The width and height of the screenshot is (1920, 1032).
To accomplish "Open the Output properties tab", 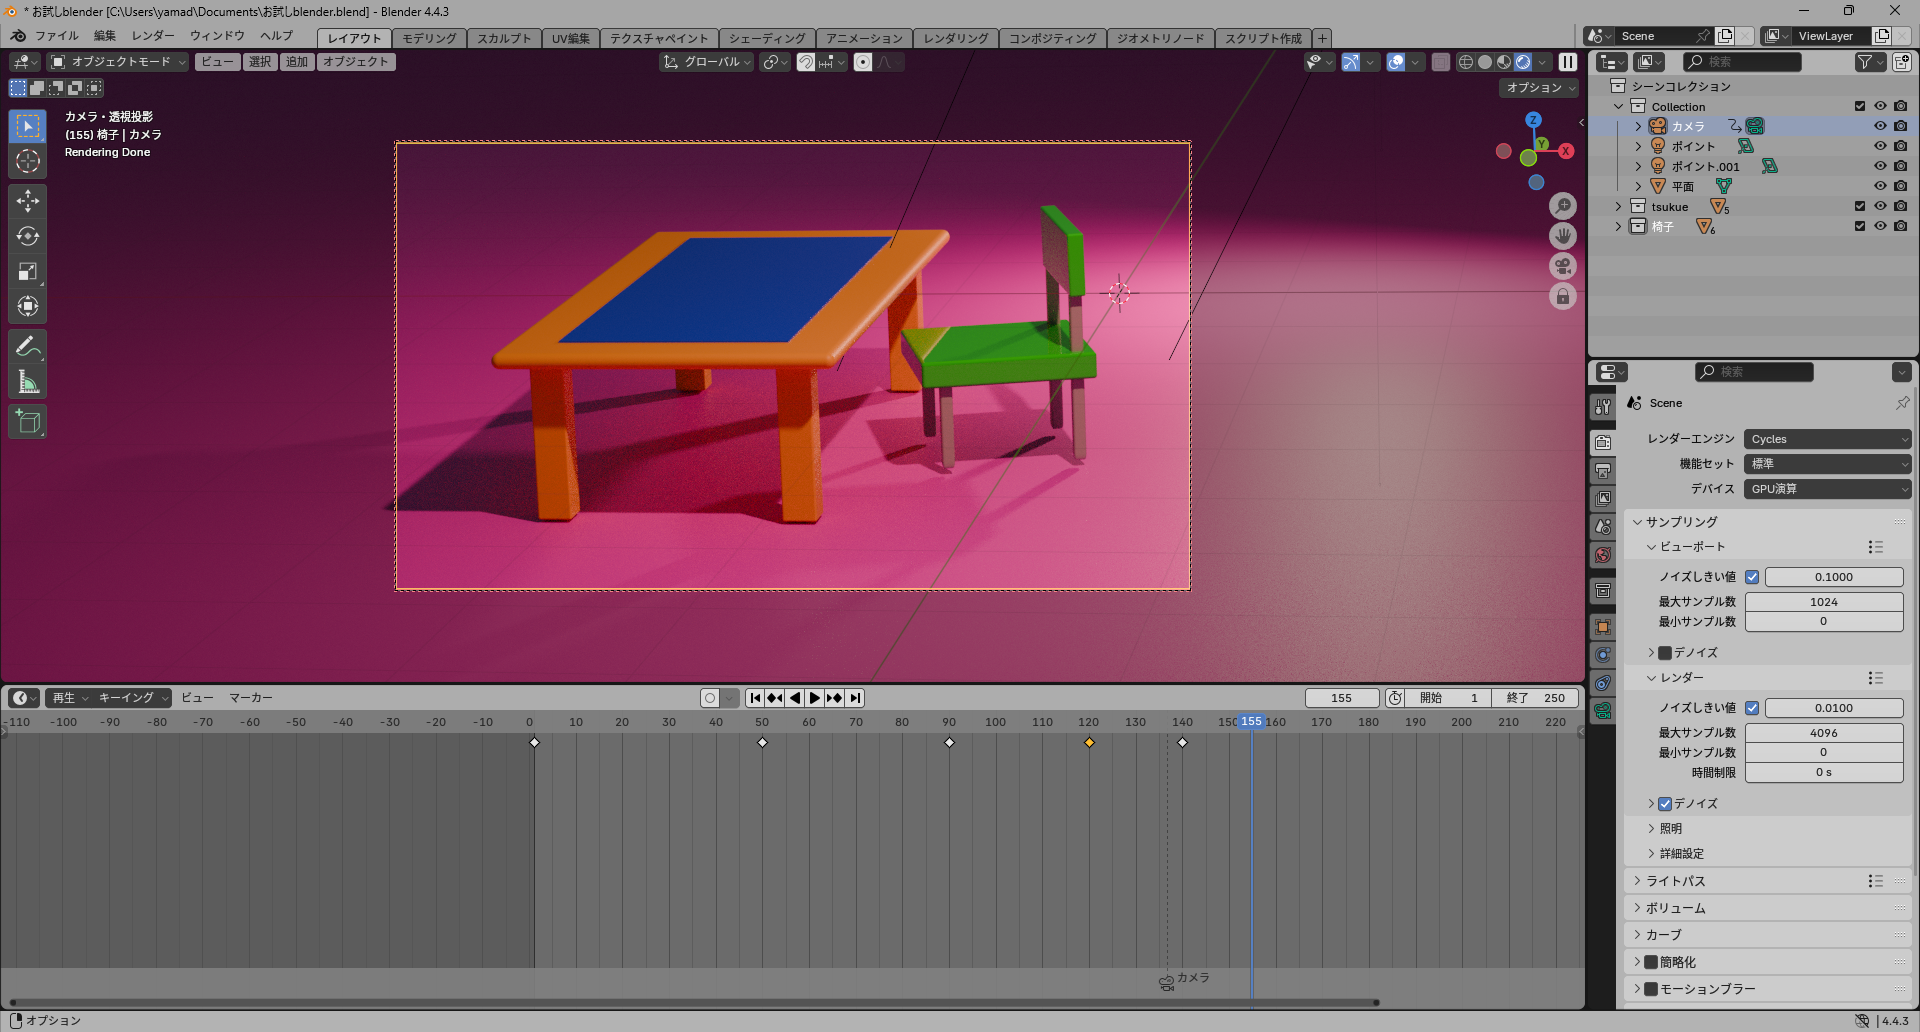I will [1603, 470].
